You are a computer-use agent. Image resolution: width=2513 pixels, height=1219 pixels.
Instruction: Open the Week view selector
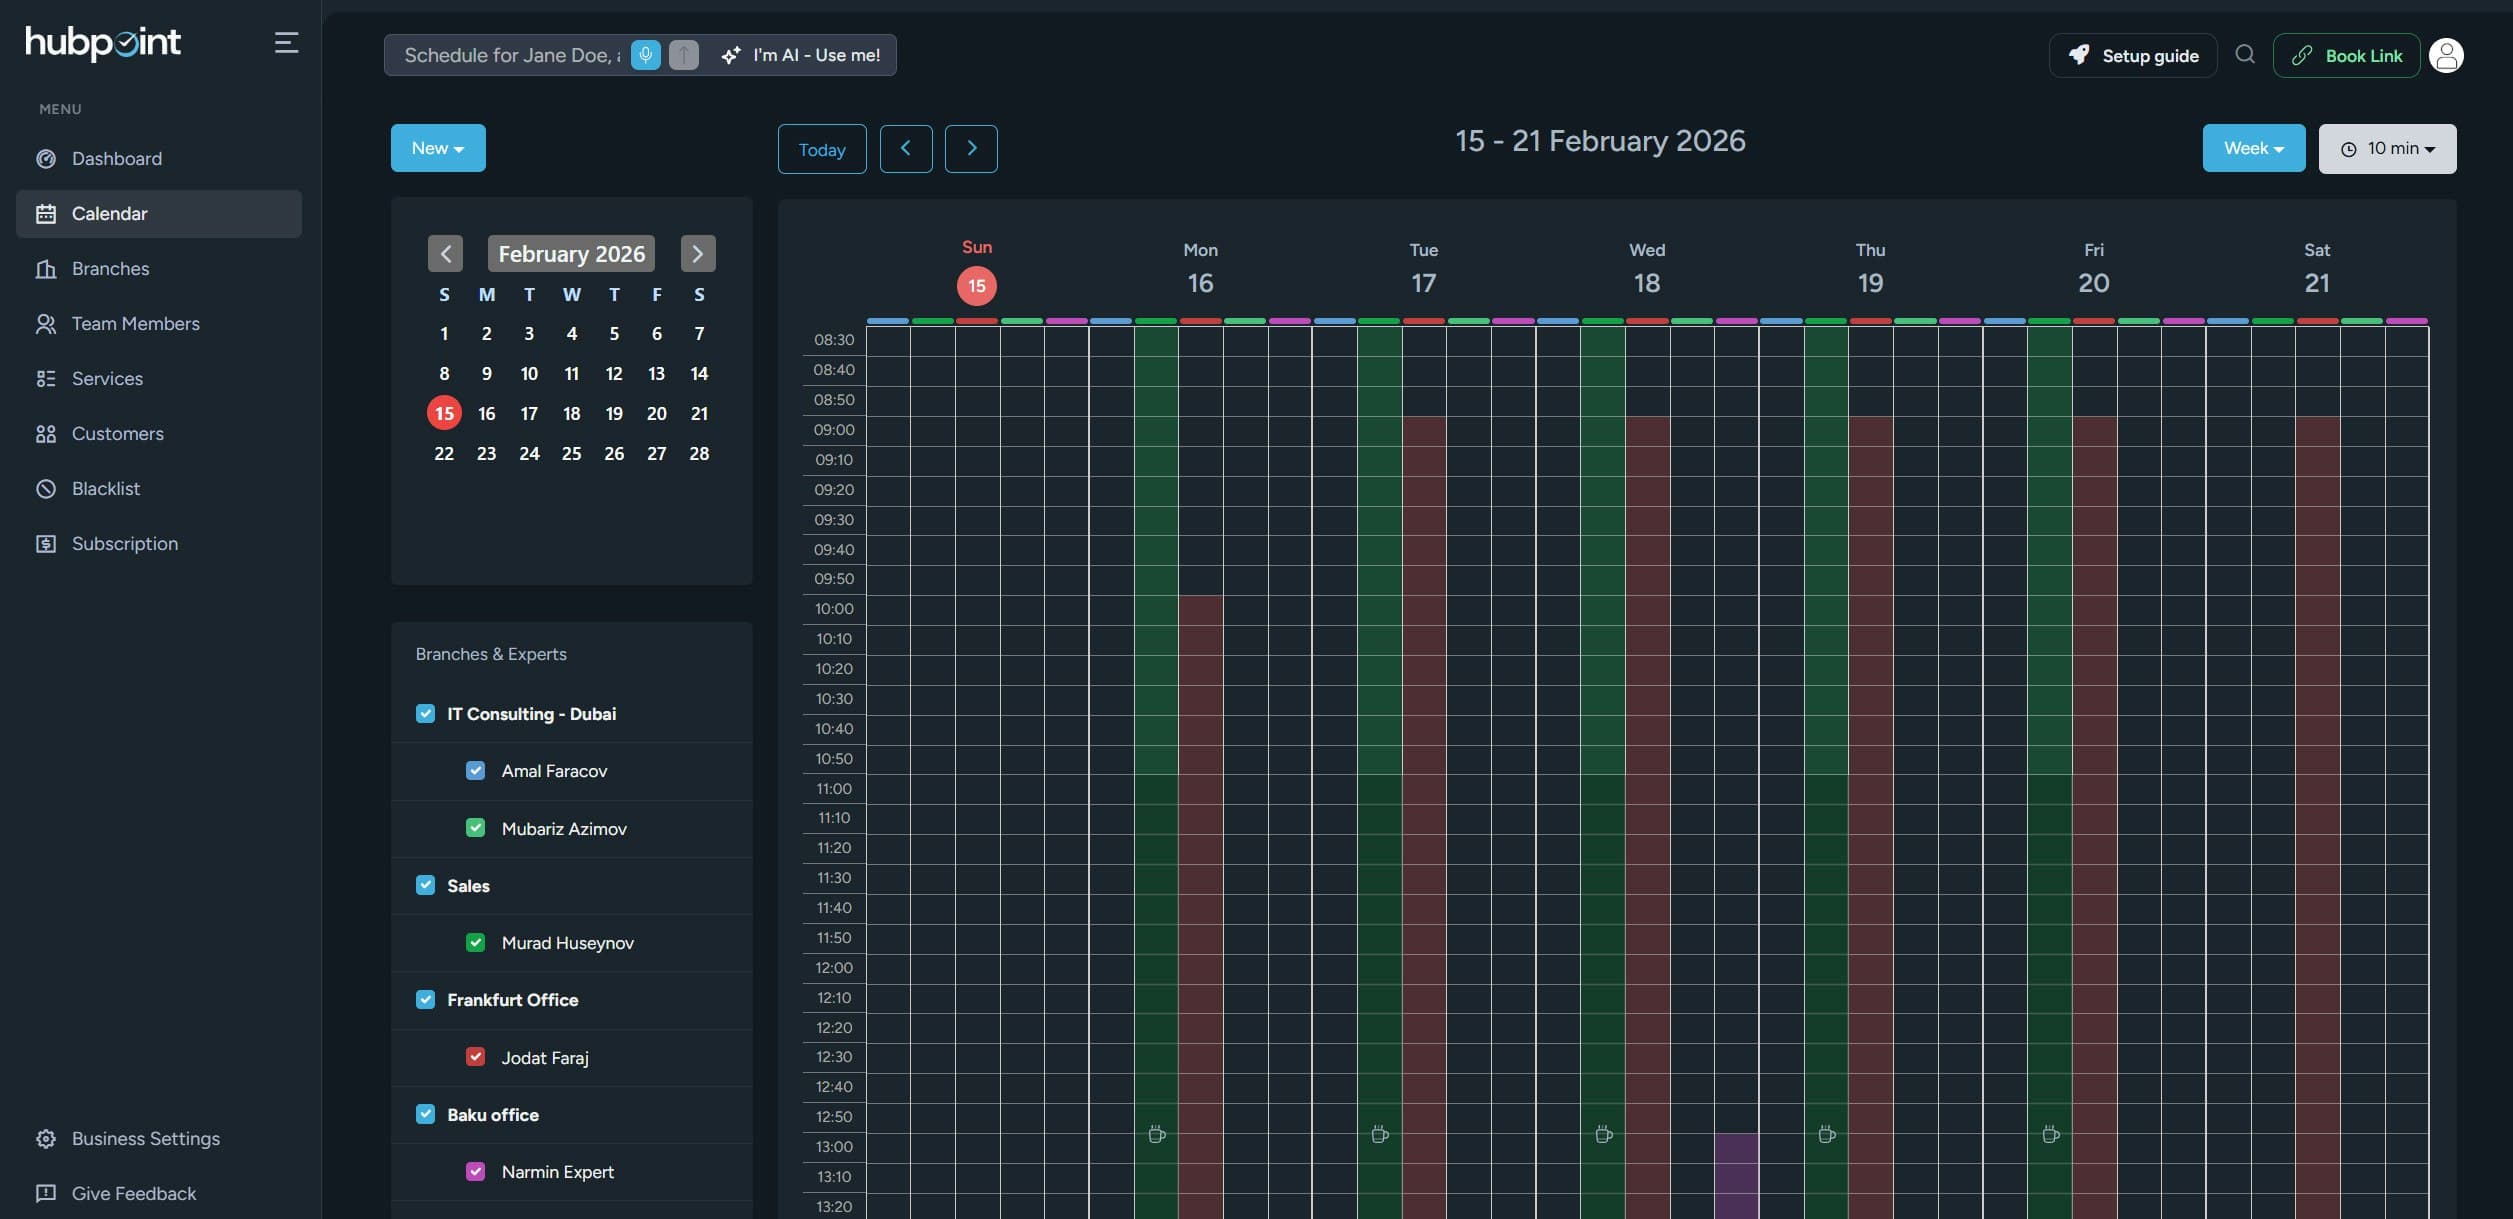click(2252, 147)
